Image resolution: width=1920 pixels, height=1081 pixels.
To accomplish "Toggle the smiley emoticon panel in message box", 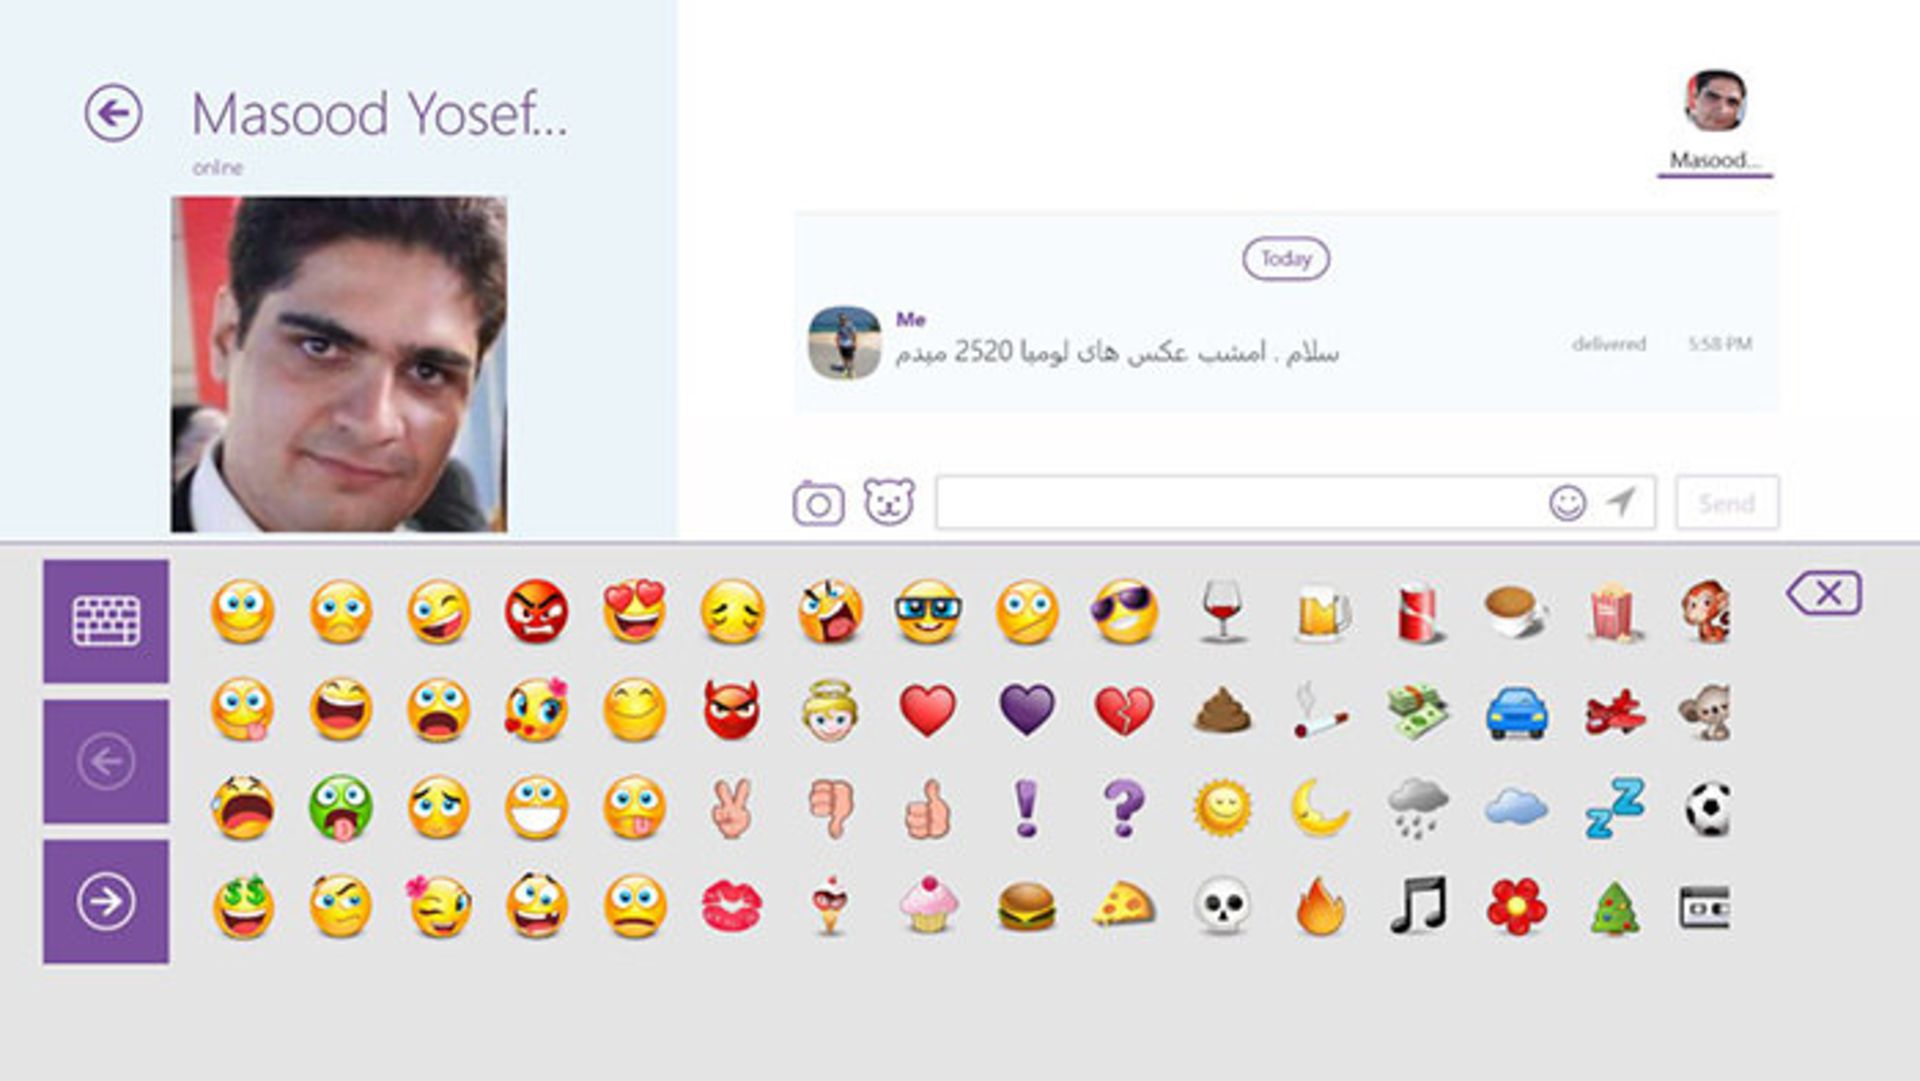I will 1567,503.
